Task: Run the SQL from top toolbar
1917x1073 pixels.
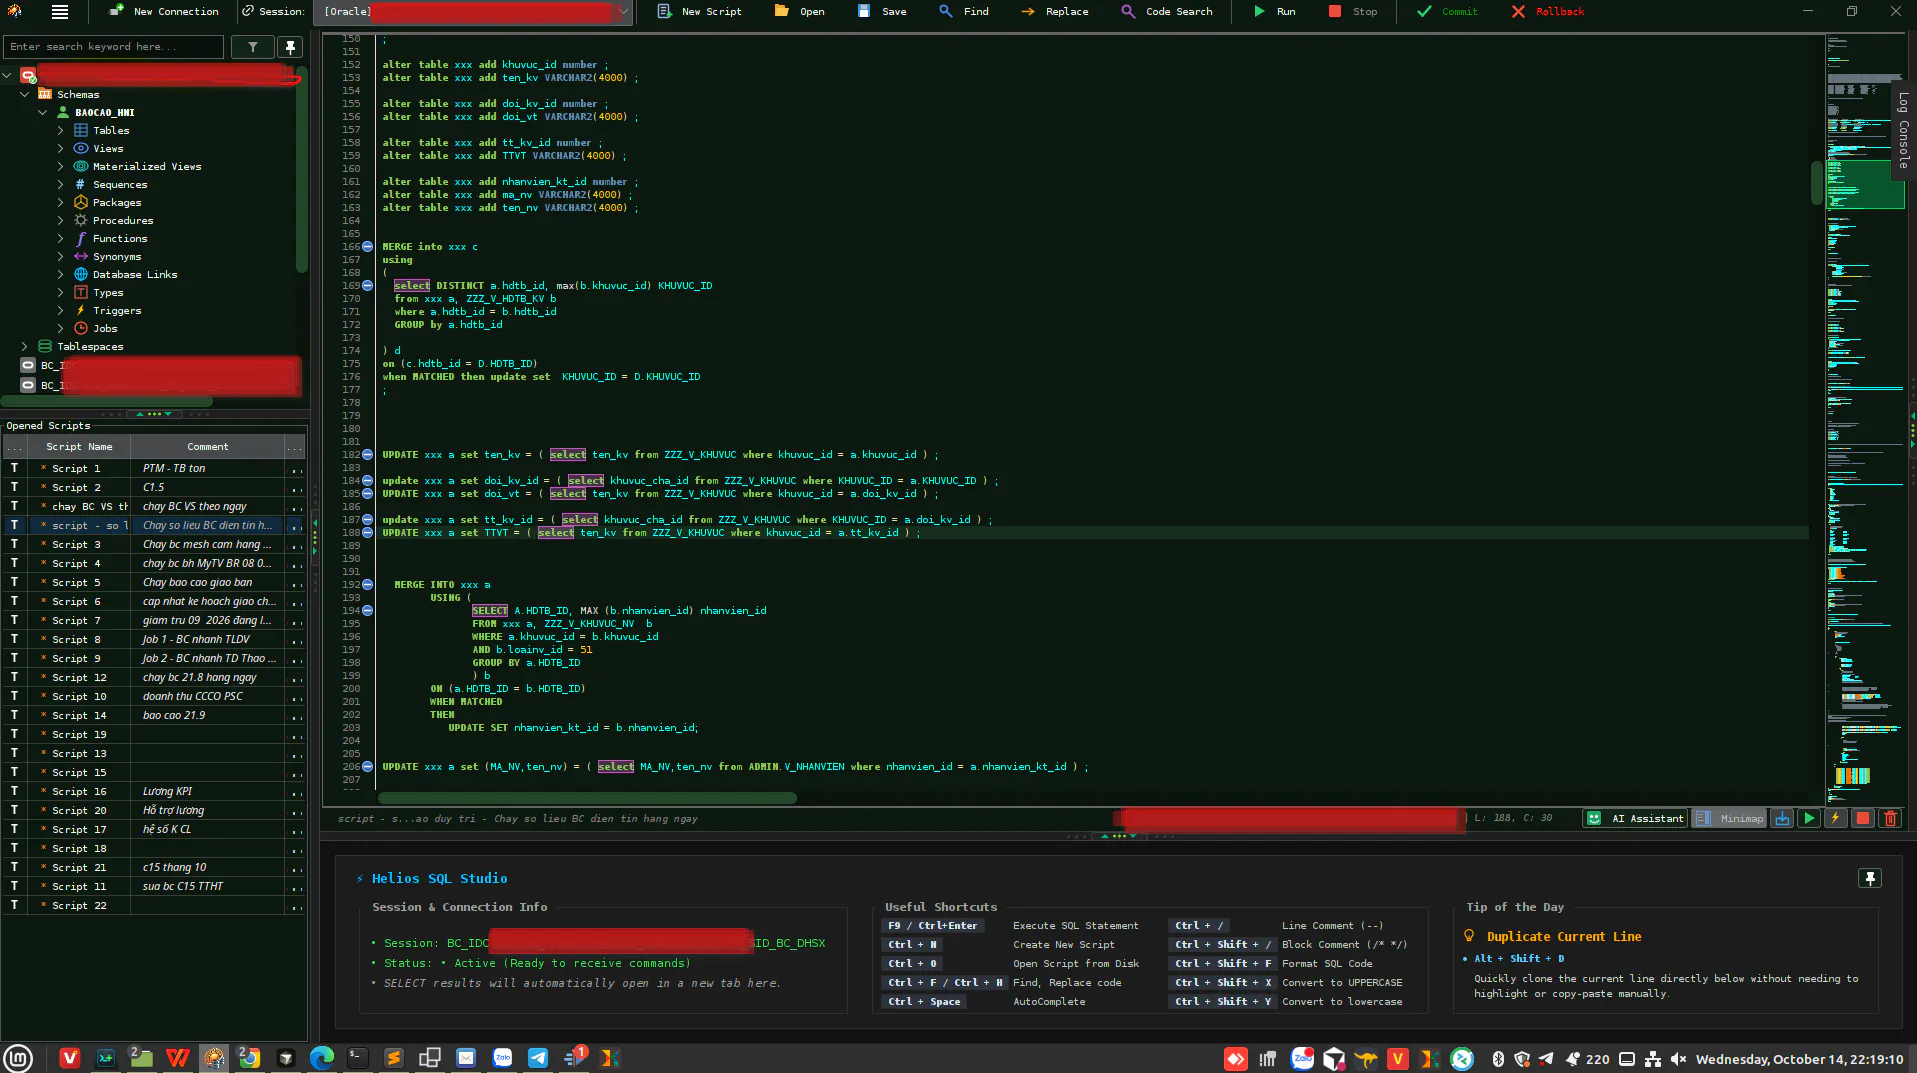Action: point(1275,12)
